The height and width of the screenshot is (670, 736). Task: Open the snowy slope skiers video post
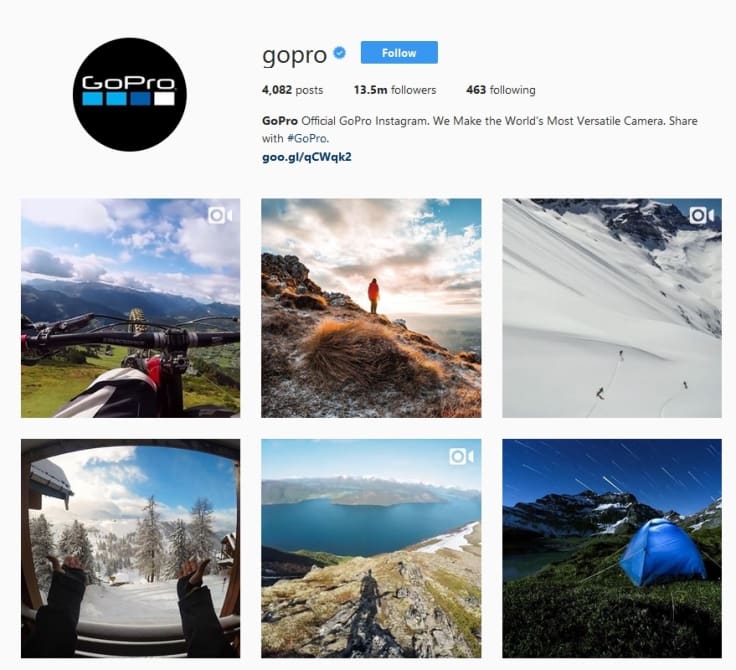click(x=612, y=308)
